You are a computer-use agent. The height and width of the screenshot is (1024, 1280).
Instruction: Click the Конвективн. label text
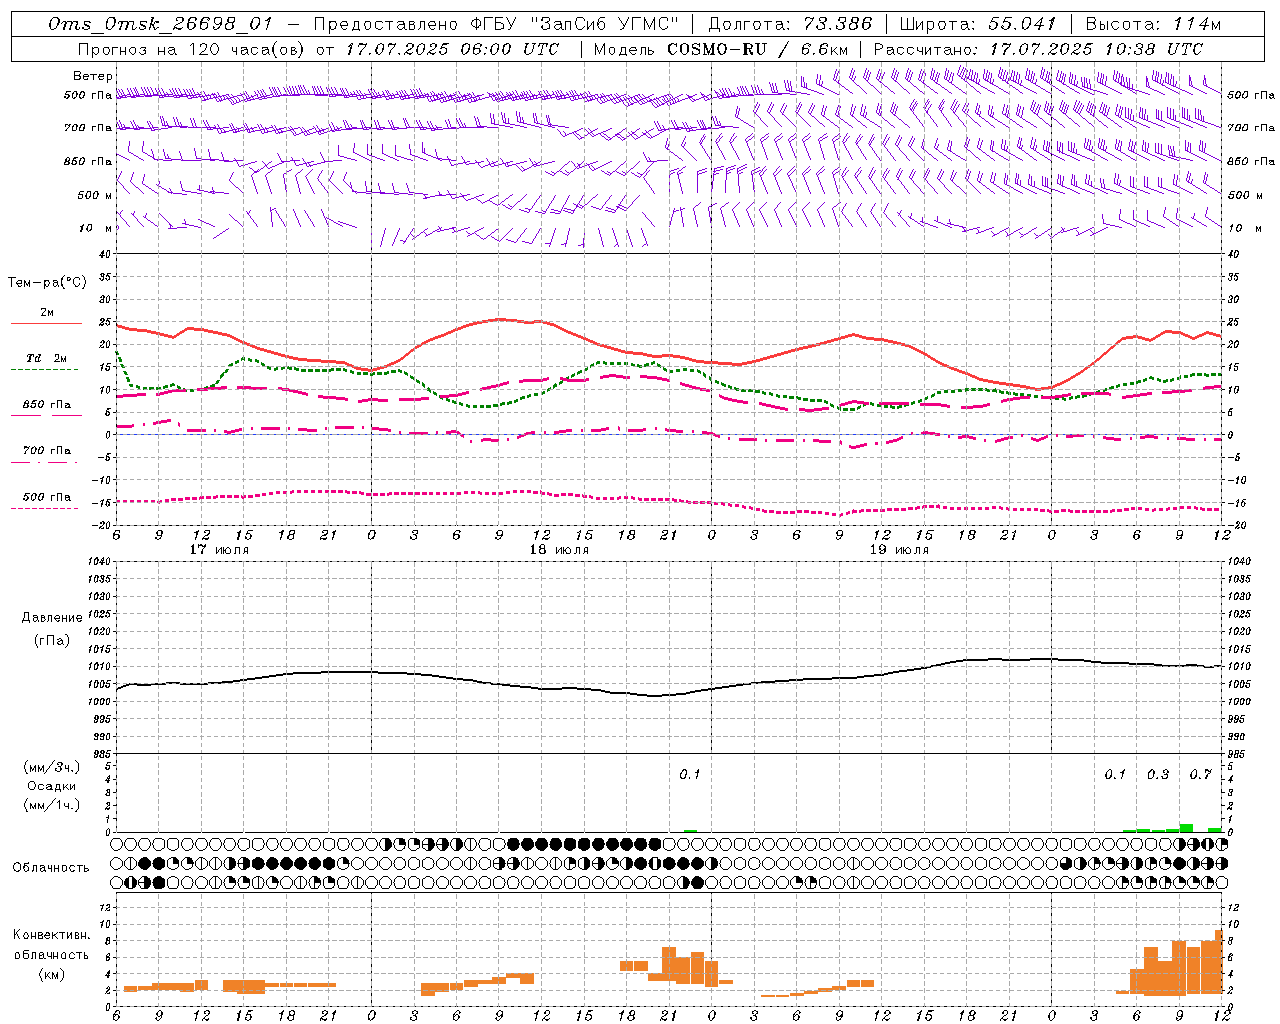pos(51,935)
